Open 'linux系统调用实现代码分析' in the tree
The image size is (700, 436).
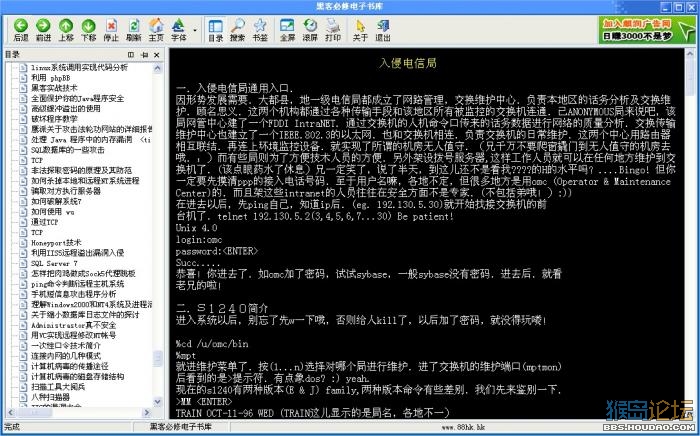coord(79,67)
